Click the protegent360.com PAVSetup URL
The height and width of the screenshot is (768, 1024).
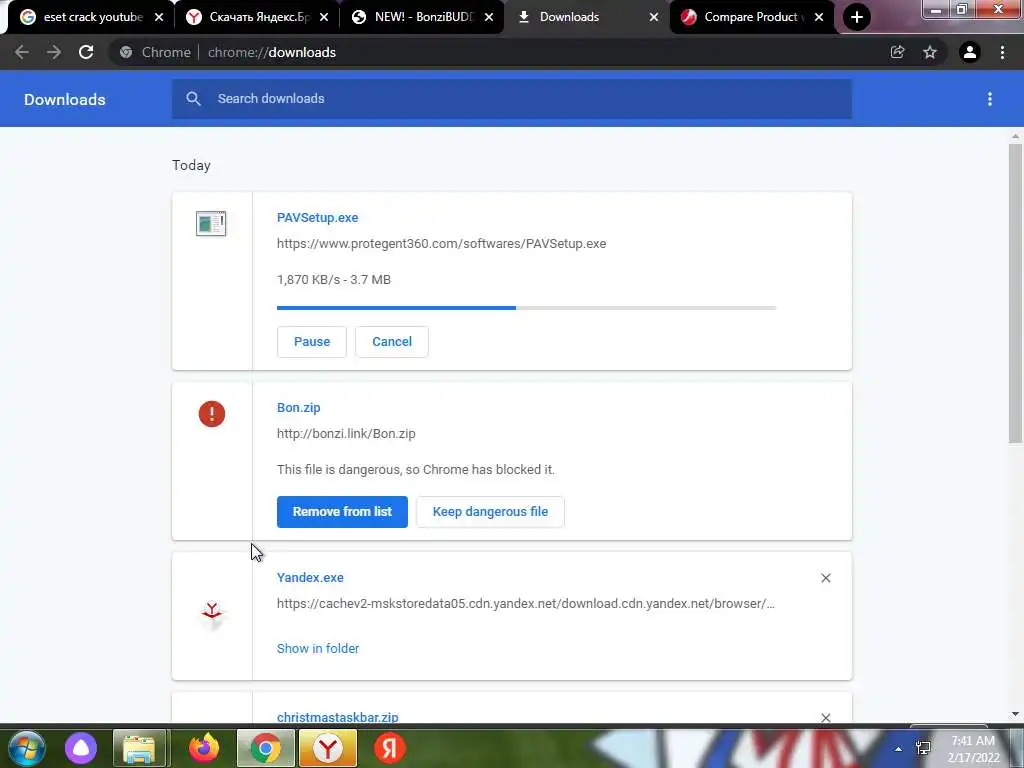pyautogui.click(x=441, y=244)
